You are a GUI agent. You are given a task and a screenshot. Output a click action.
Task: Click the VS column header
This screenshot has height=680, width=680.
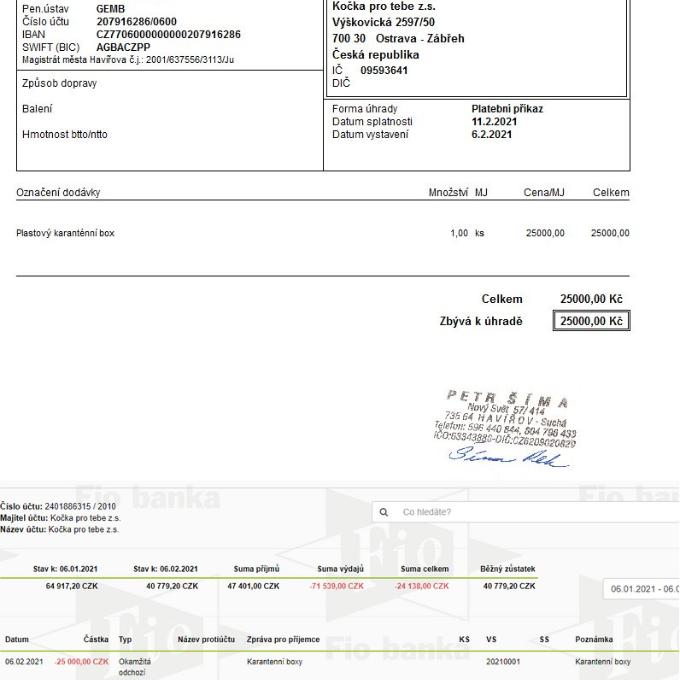(491, 639)
